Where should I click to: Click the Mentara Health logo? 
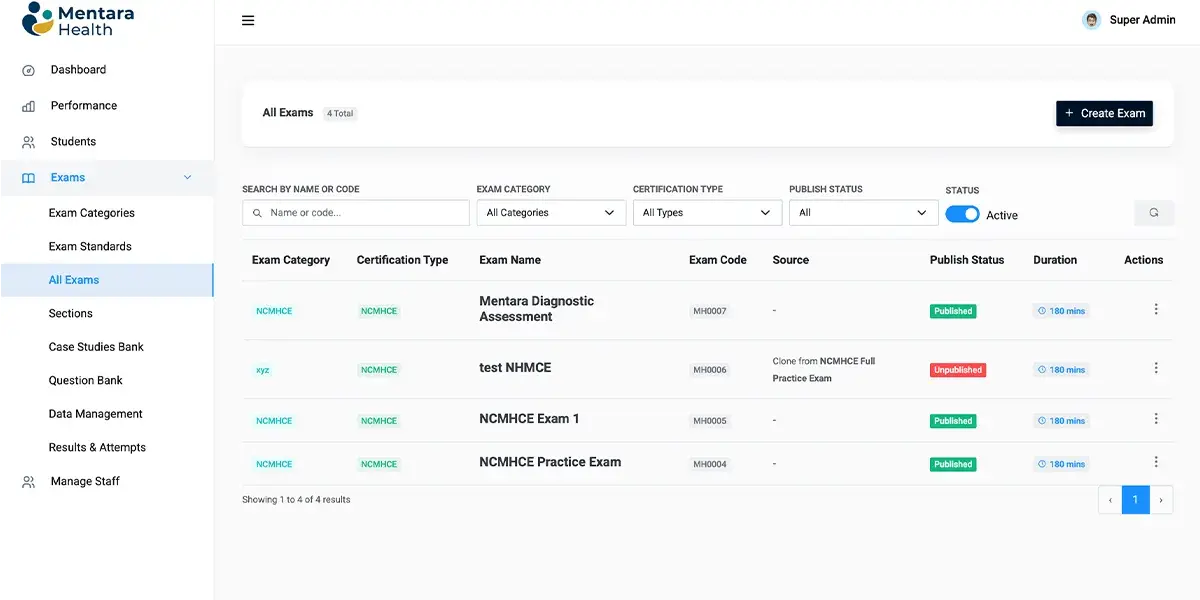78,20
